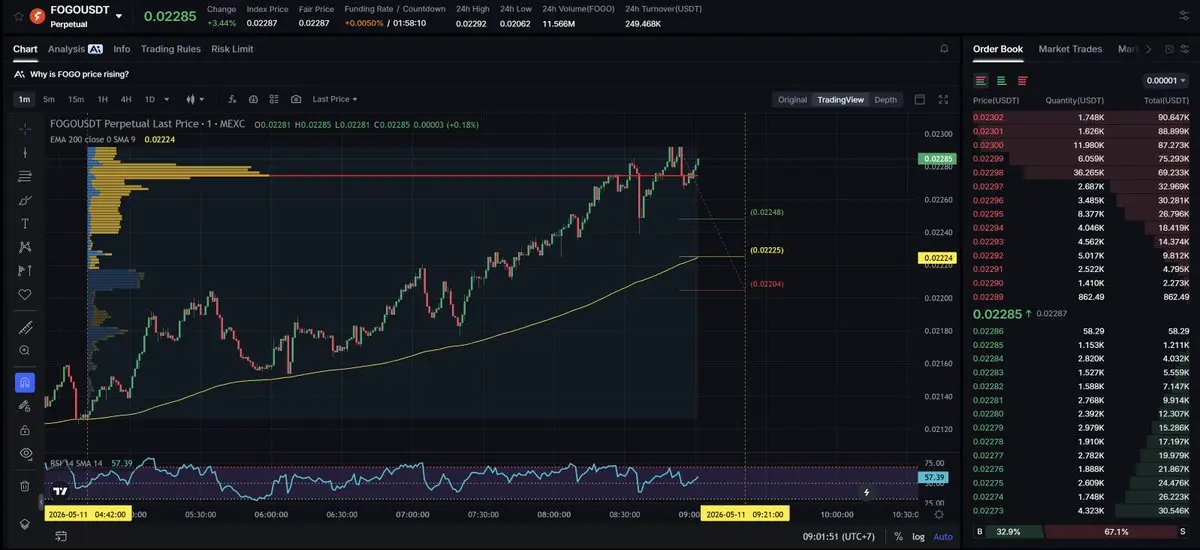The width and height of the screenshot is (1200, 550).
Task: Click the 09:01:51 (UTC+7) timezone selector
Action: pyautogui.click(x=838, y=537)
